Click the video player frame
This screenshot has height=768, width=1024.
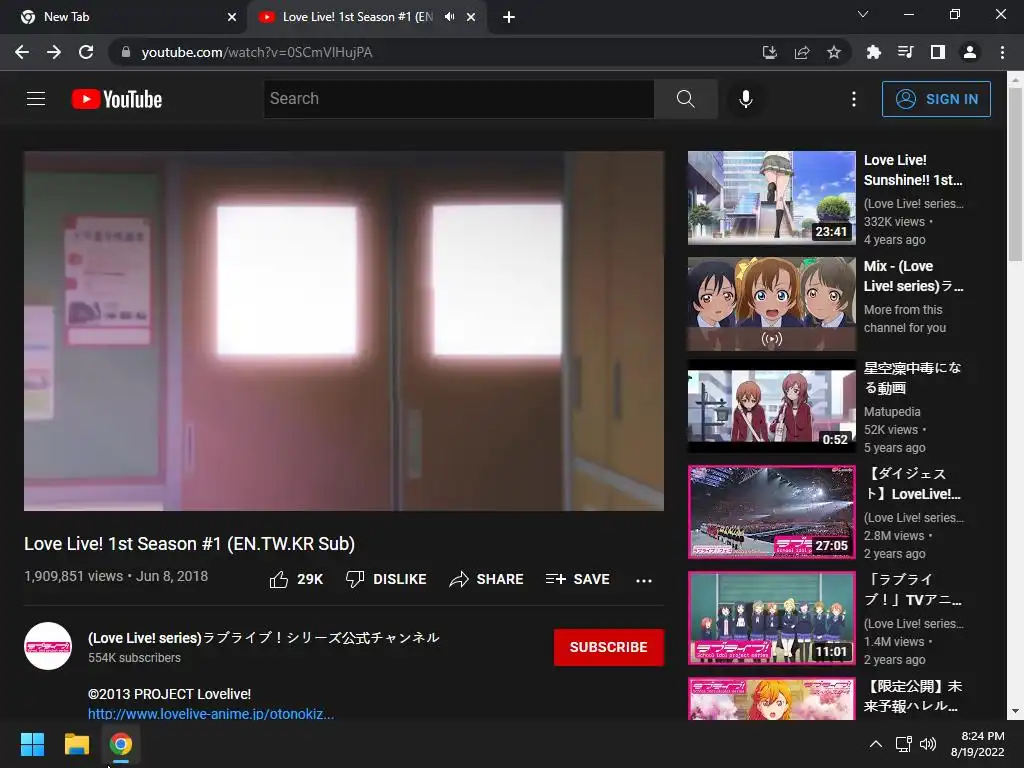344,330
